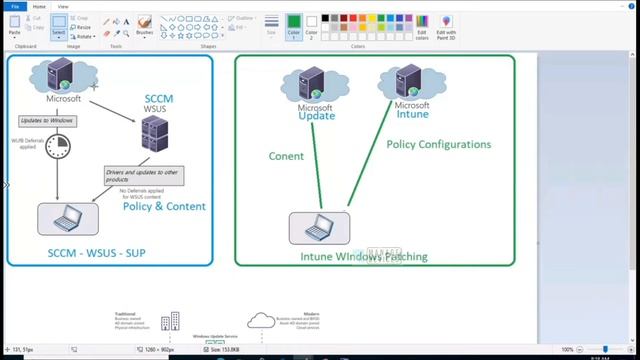Click the Paste clipboard icon
This screenshot has width=640, height=360.
pyautogui.click(x=15, y=22)
